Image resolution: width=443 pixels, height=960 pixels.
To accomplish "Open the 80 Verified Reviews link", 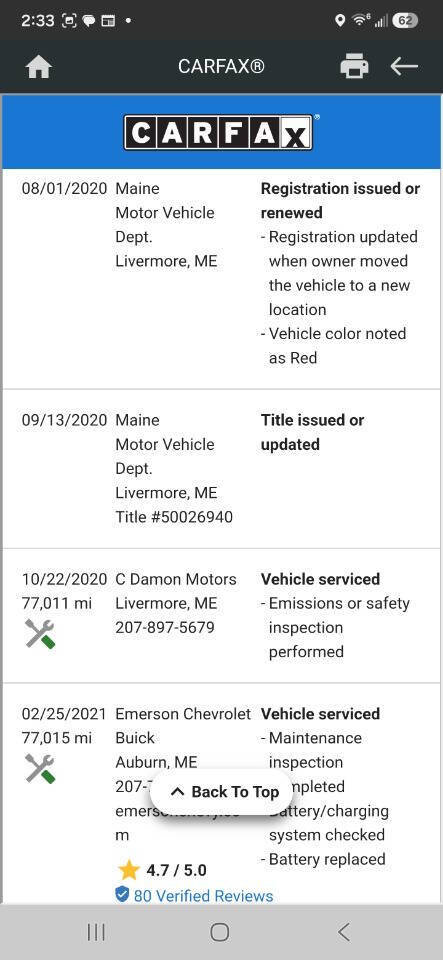I will [x=203, y=896].
